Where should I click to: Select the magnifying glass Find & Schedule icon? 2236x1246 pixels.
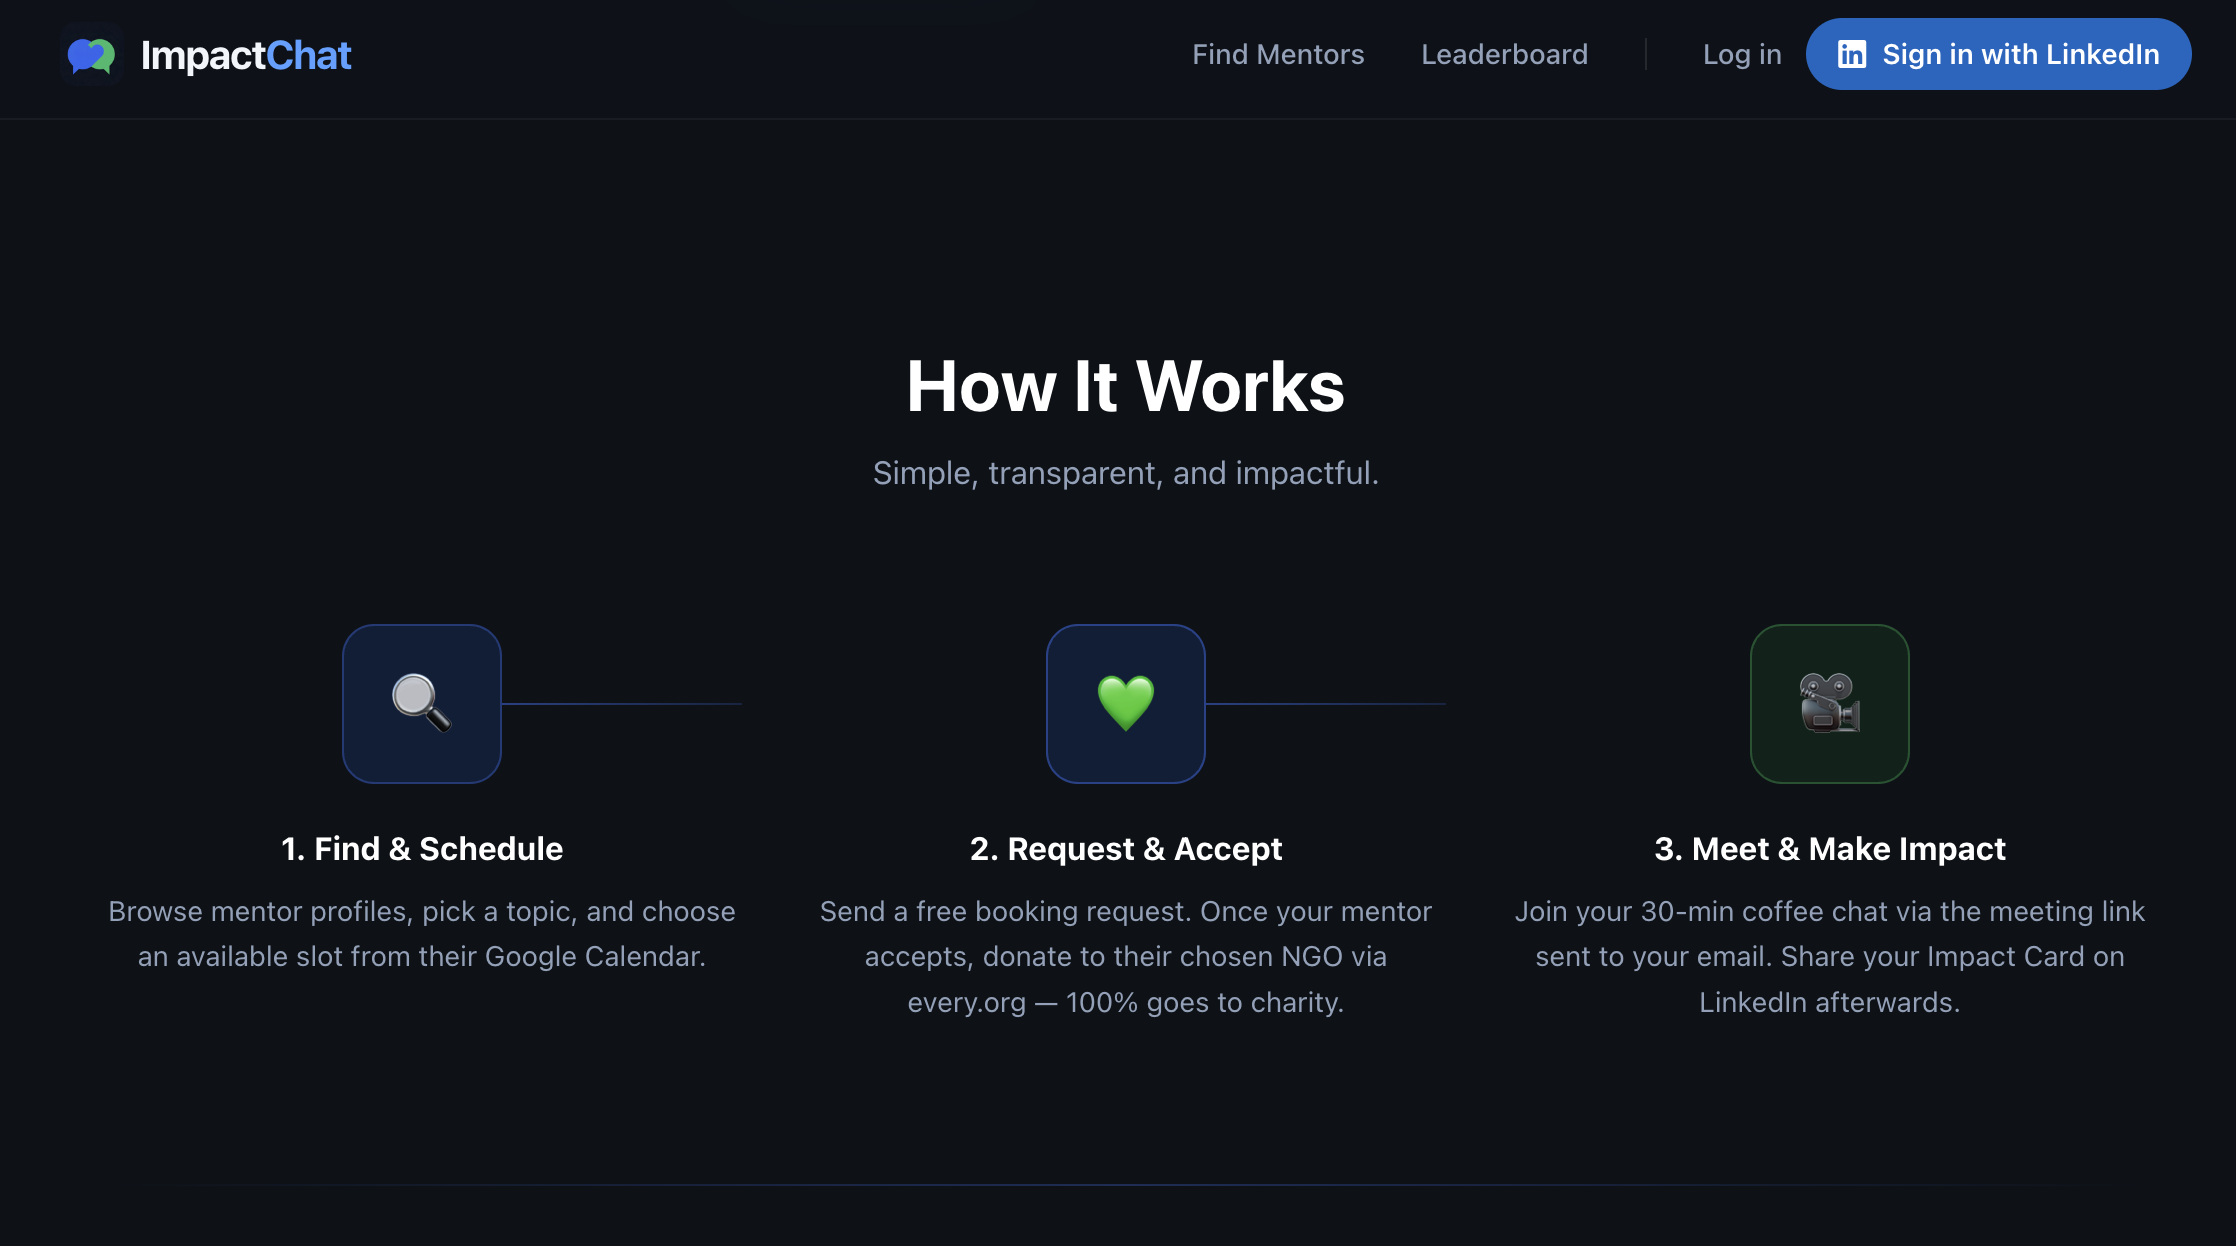click(421, 703)
